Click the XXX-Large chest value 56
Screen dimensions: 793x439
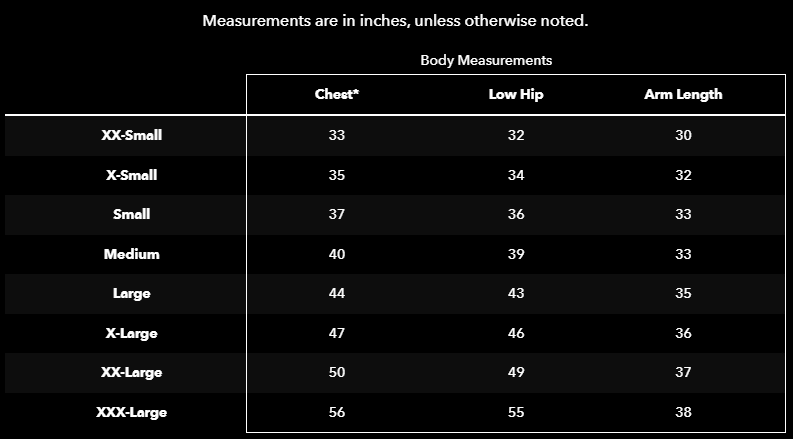(x=336, y=412)
